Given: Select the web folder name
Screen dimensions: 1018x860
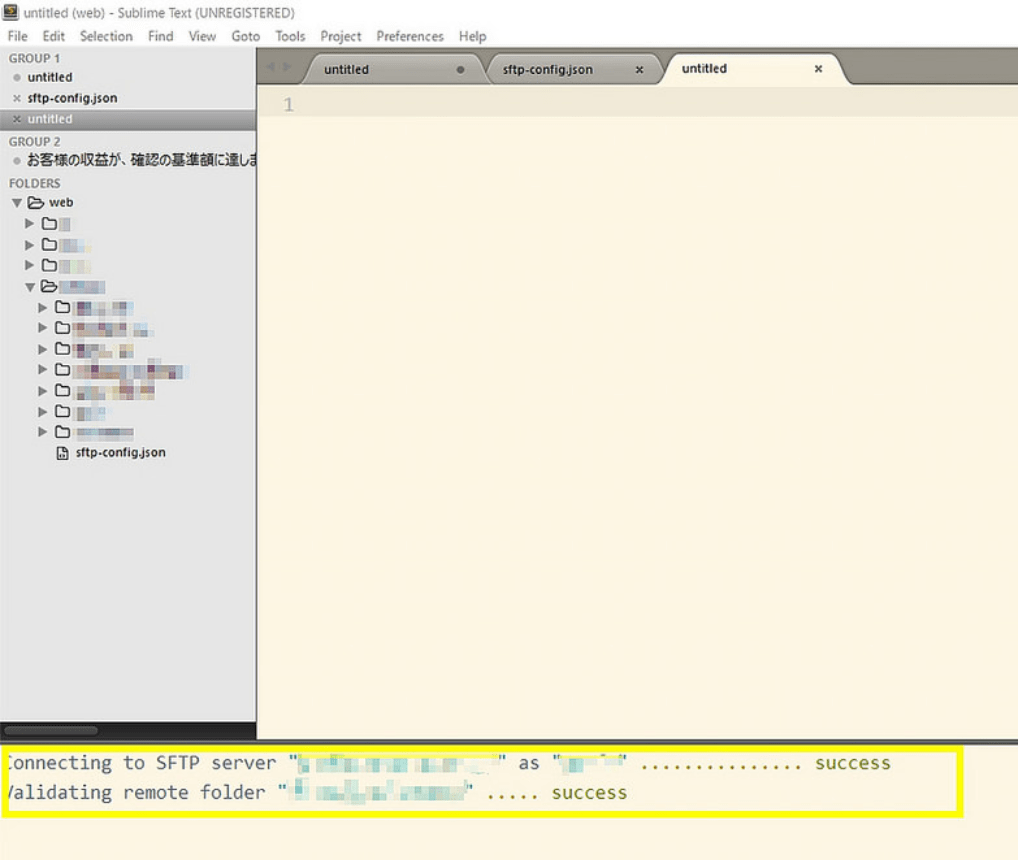Looking at the screenshot, I should (61, 203).
